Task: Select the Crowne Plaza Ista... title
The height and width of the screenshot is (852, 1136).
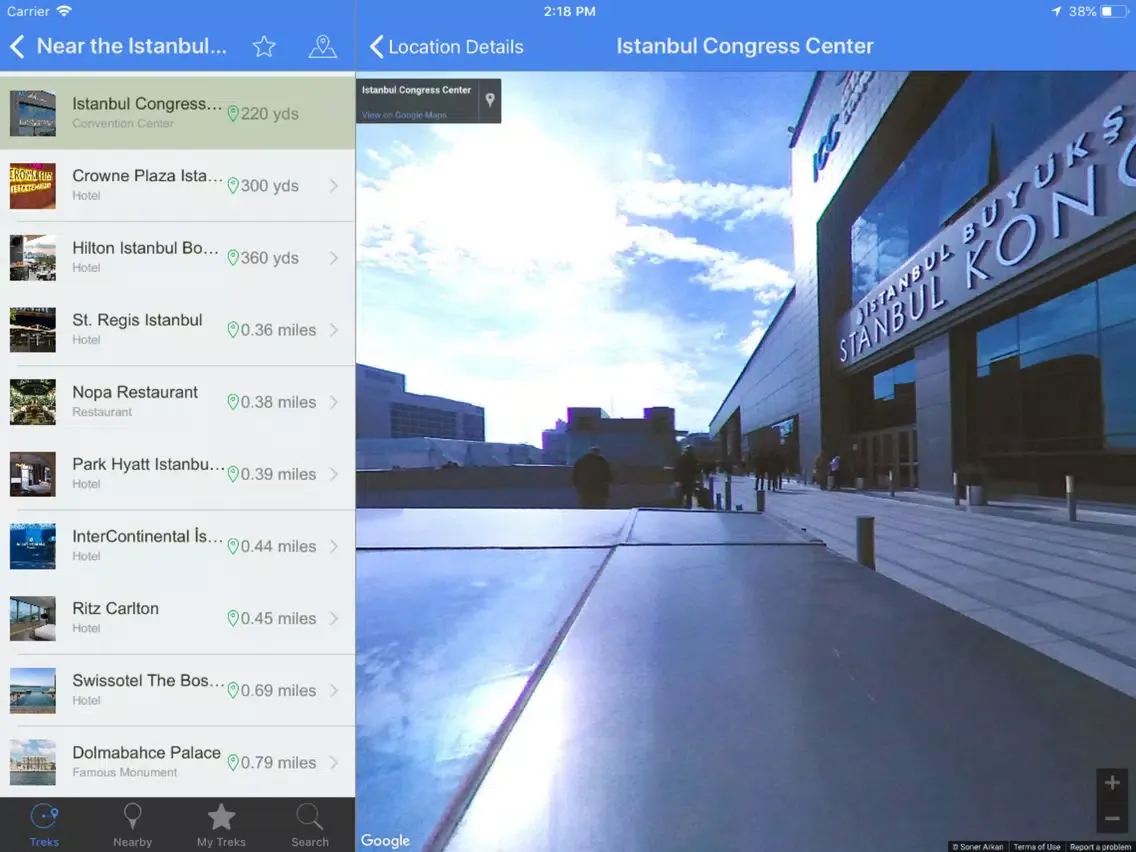Action: pyautogui.click(x=147, y=175)
